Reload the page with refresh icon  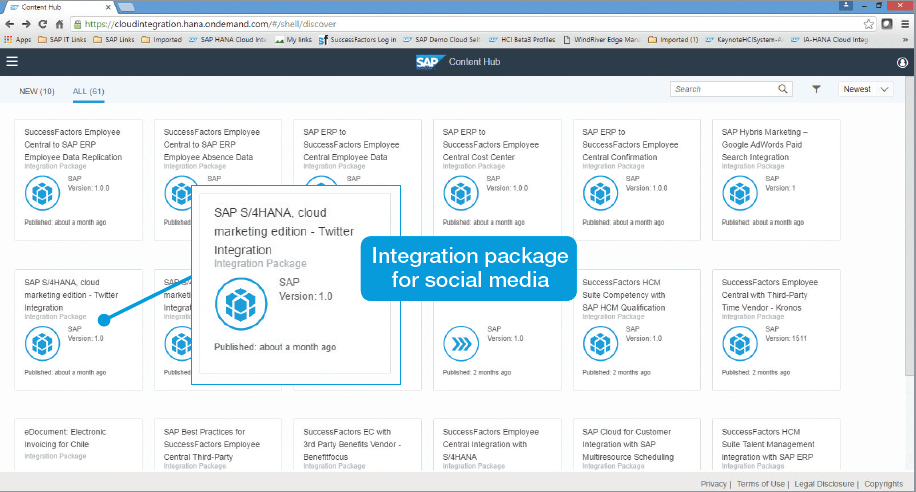point(43,24)
